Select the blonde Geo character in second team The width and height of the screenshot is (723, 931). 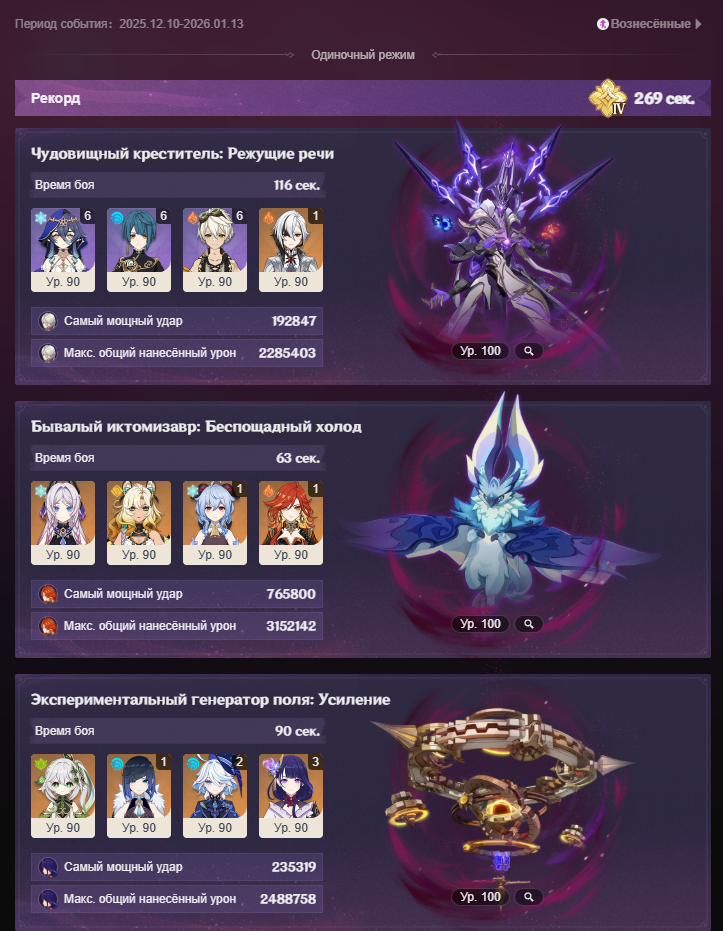tap(139, 523)
